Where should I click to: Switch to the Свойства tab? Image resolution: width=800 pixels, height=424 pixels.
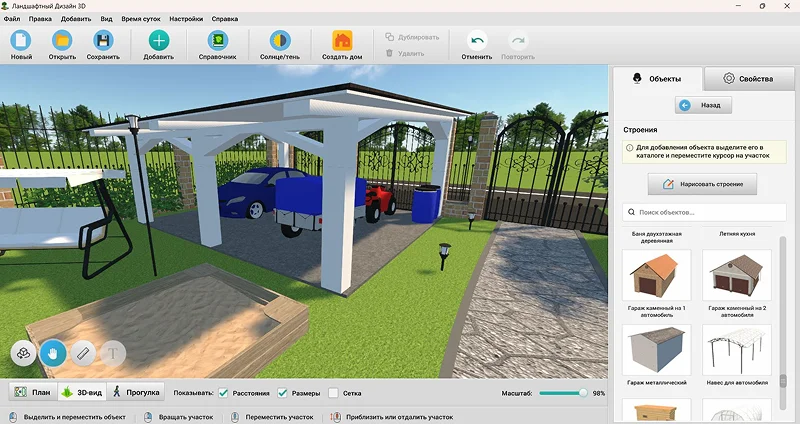[749, 79]
